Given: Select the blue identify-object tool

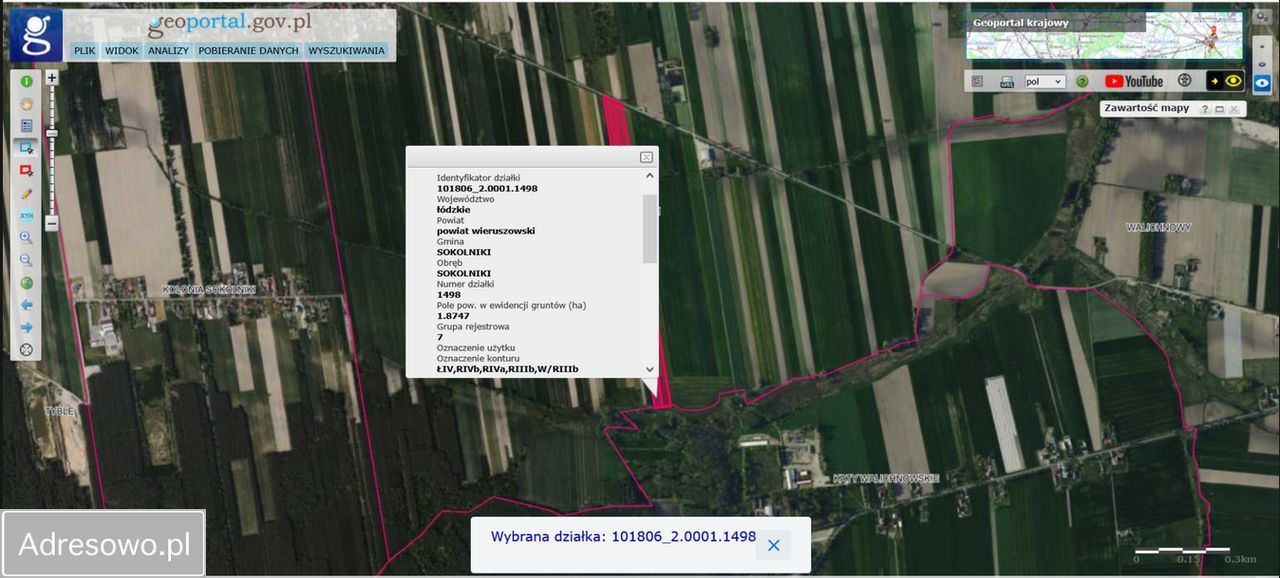Looking at the screenshot, I should click(x=26, y=148).
